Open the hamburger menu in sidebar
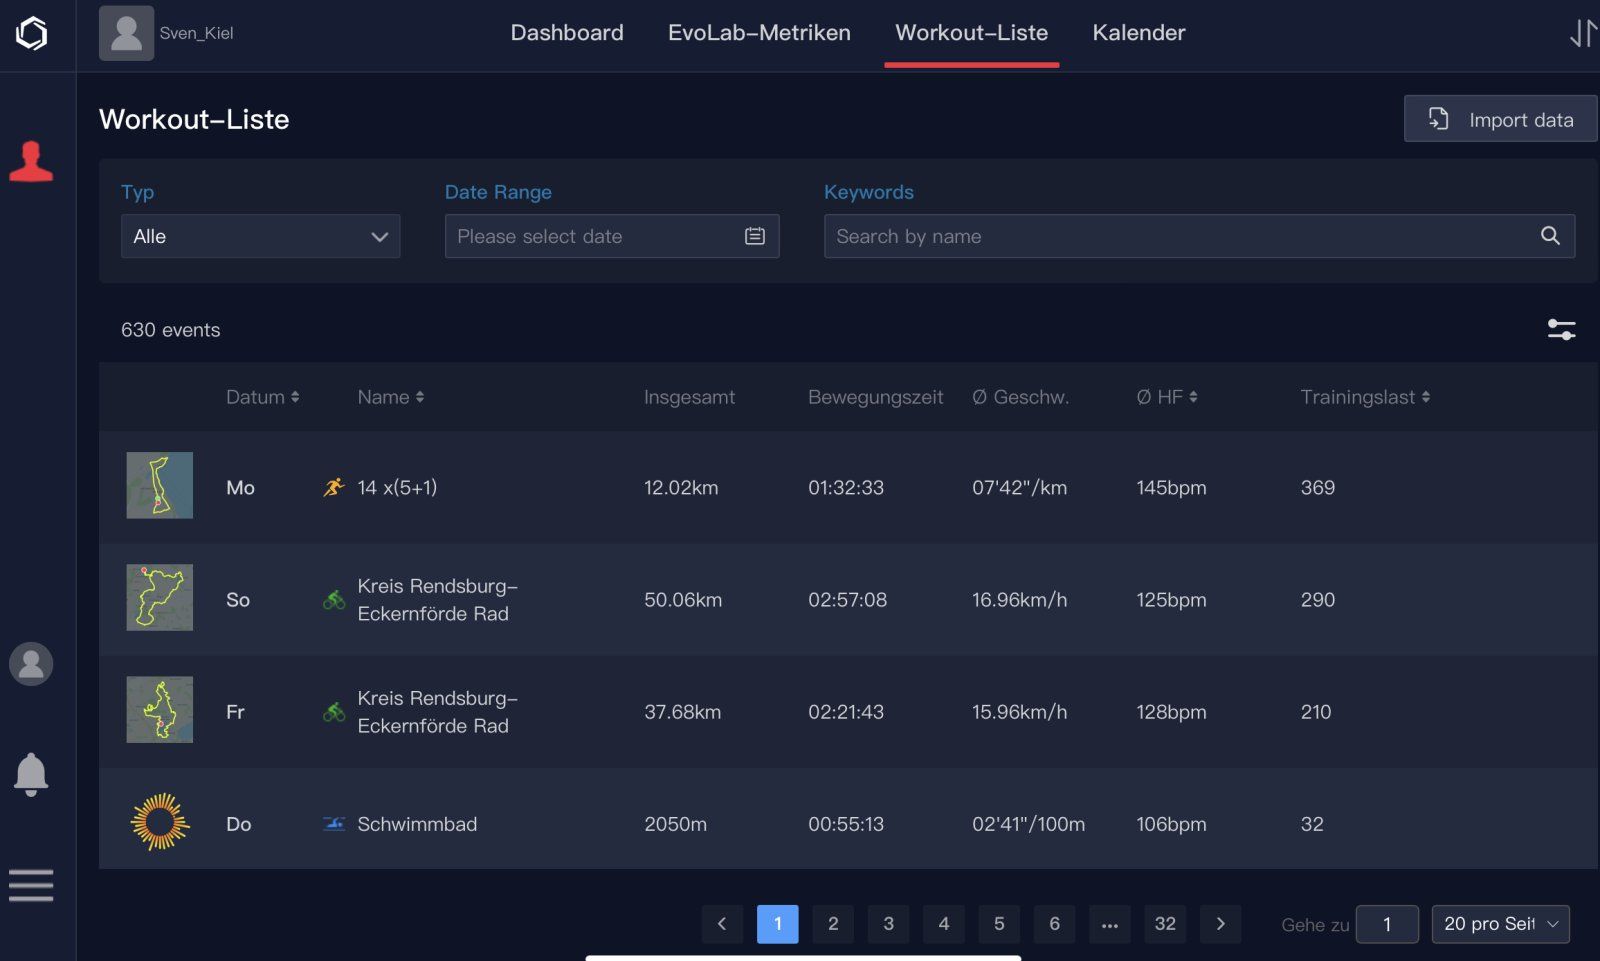1600x961 pixels. click(x=31, y=886)
